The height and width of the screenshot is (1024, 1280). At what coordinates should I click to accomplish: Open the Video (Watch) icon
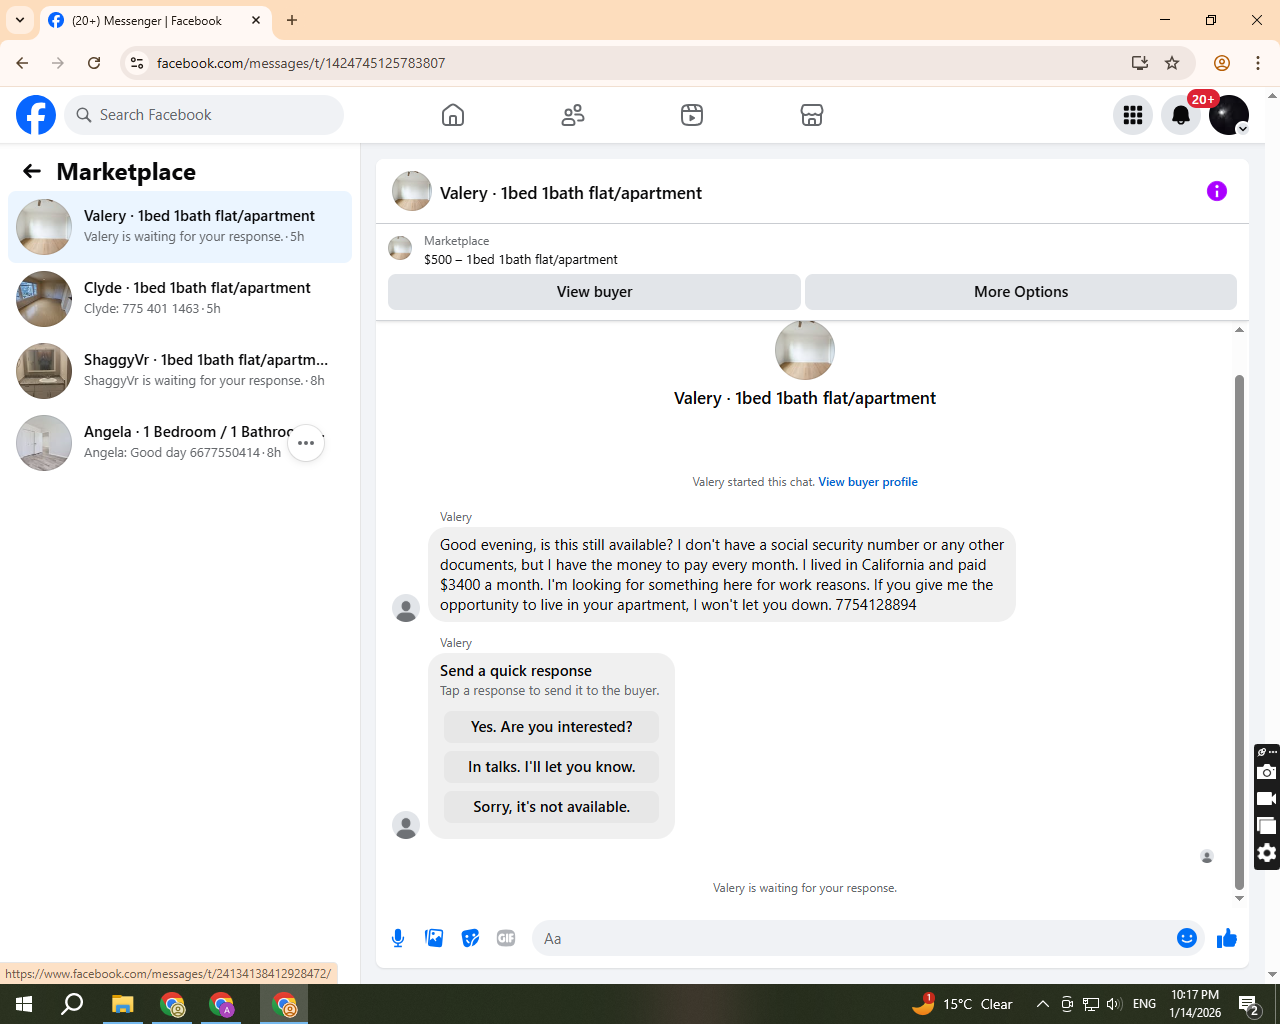tap(692, 115)
